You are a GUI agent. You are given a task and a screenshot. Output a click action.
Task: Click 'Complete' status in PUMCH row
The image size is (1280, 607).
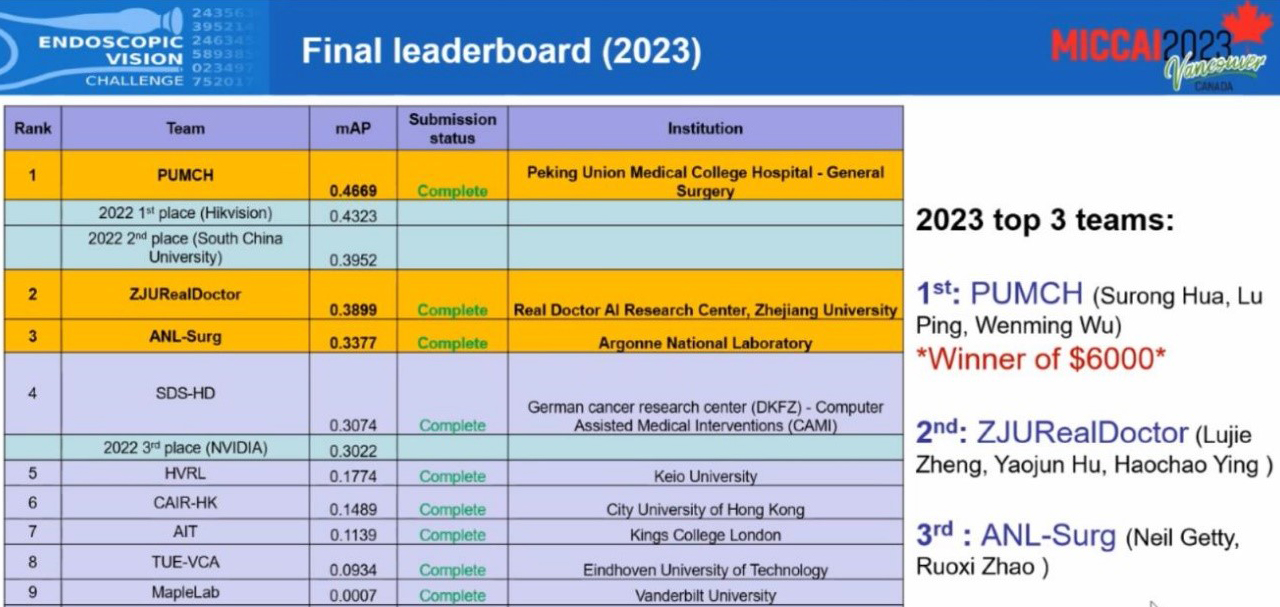tap(452, 190)
